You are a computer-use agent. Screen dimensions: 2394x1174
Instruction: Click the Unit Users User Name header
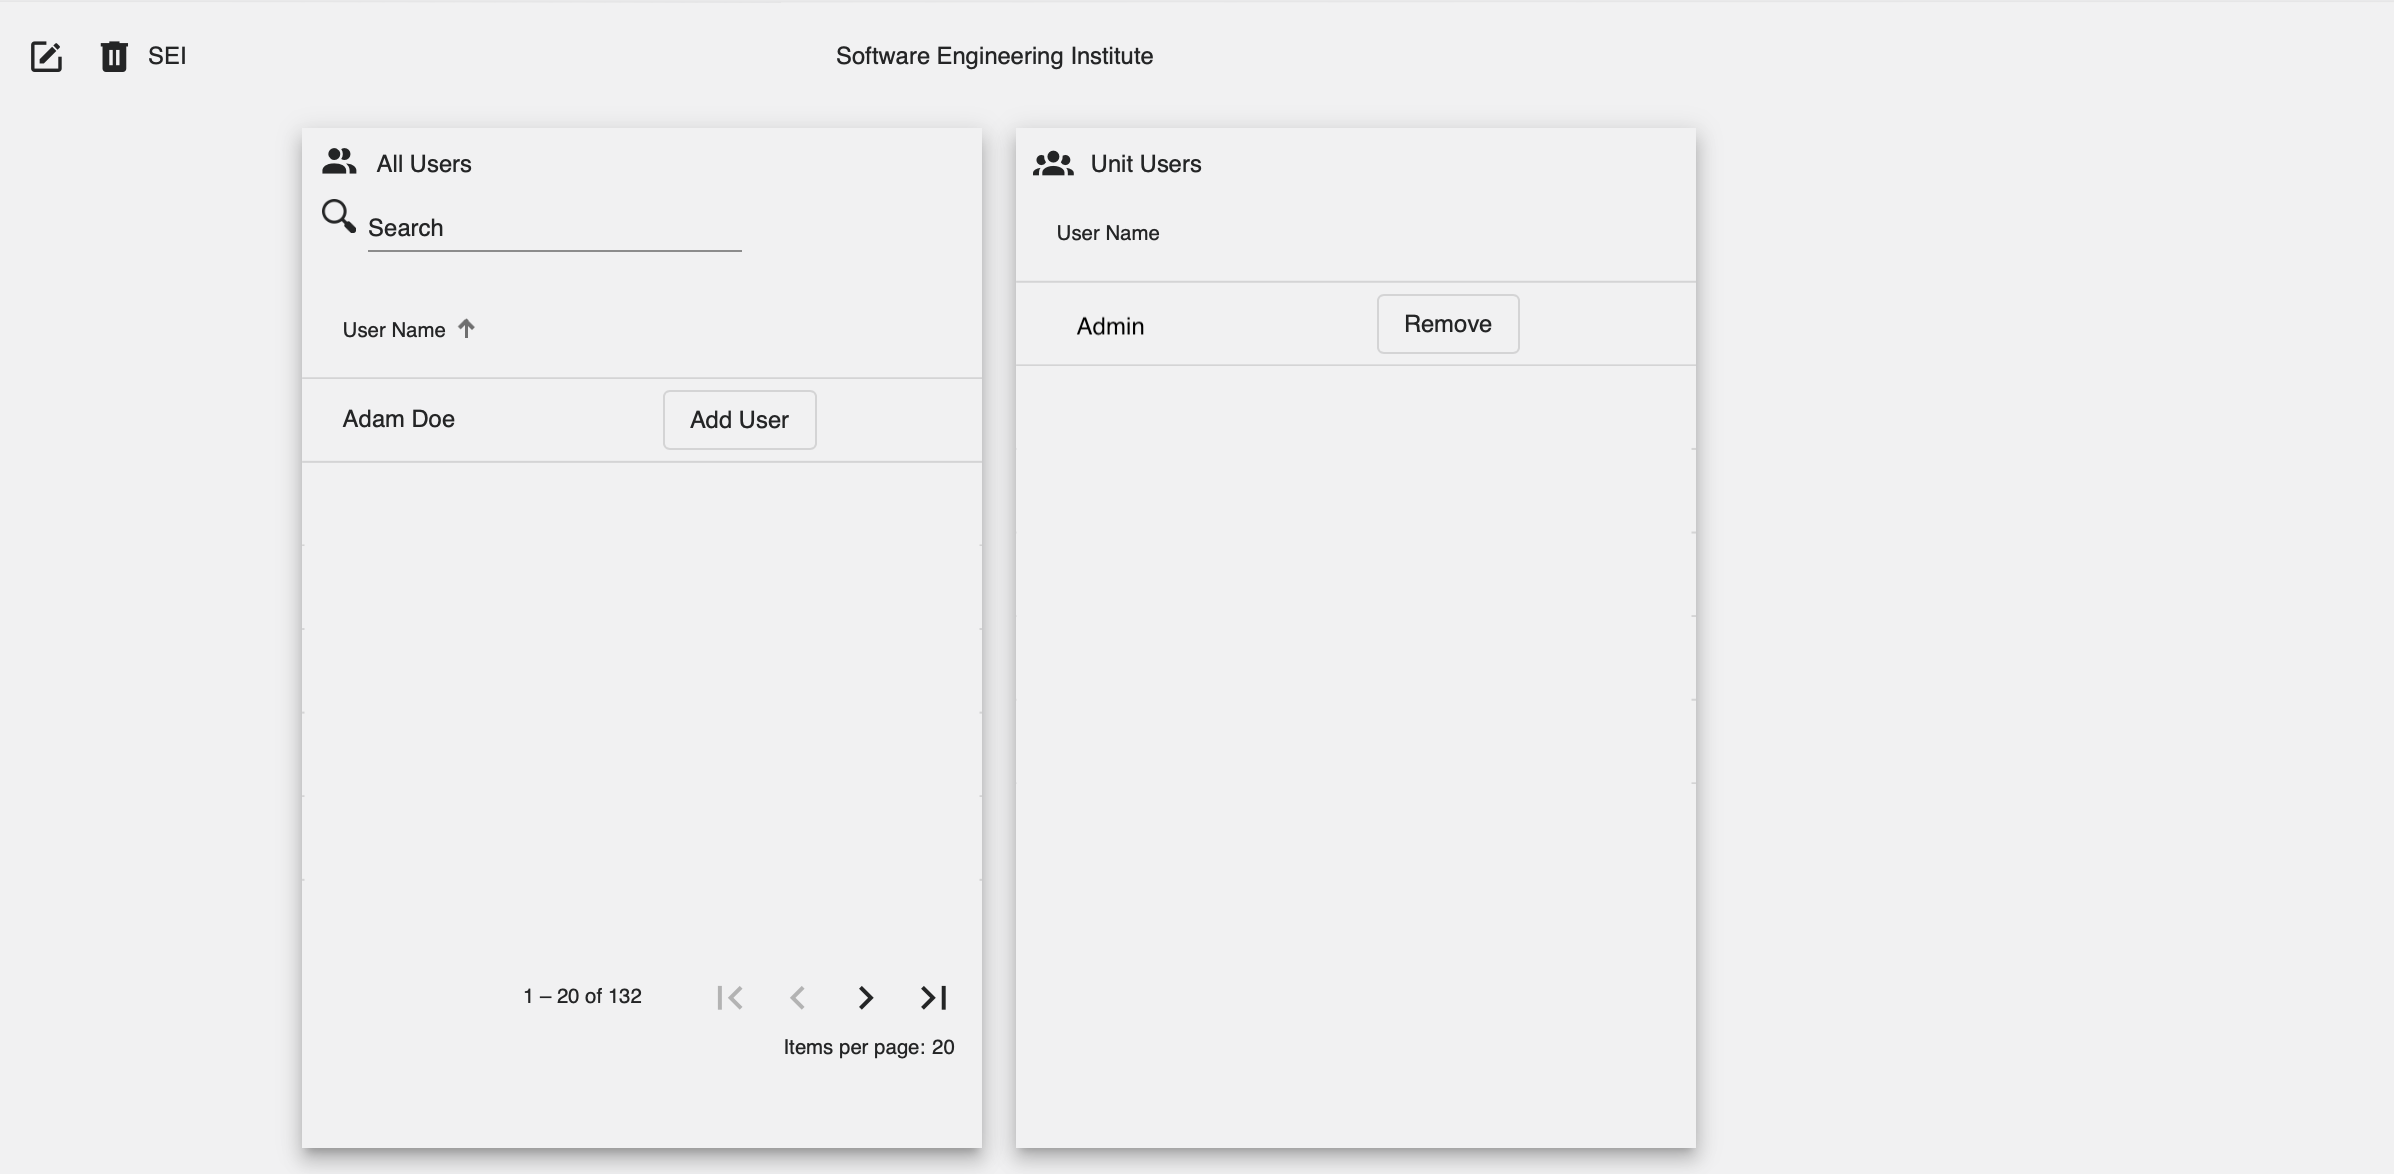pos(1107,232)
